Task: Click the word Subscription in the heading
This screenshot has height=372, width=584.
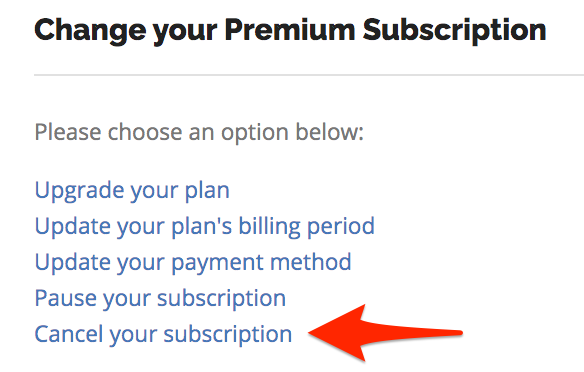Action: point(454,31)
